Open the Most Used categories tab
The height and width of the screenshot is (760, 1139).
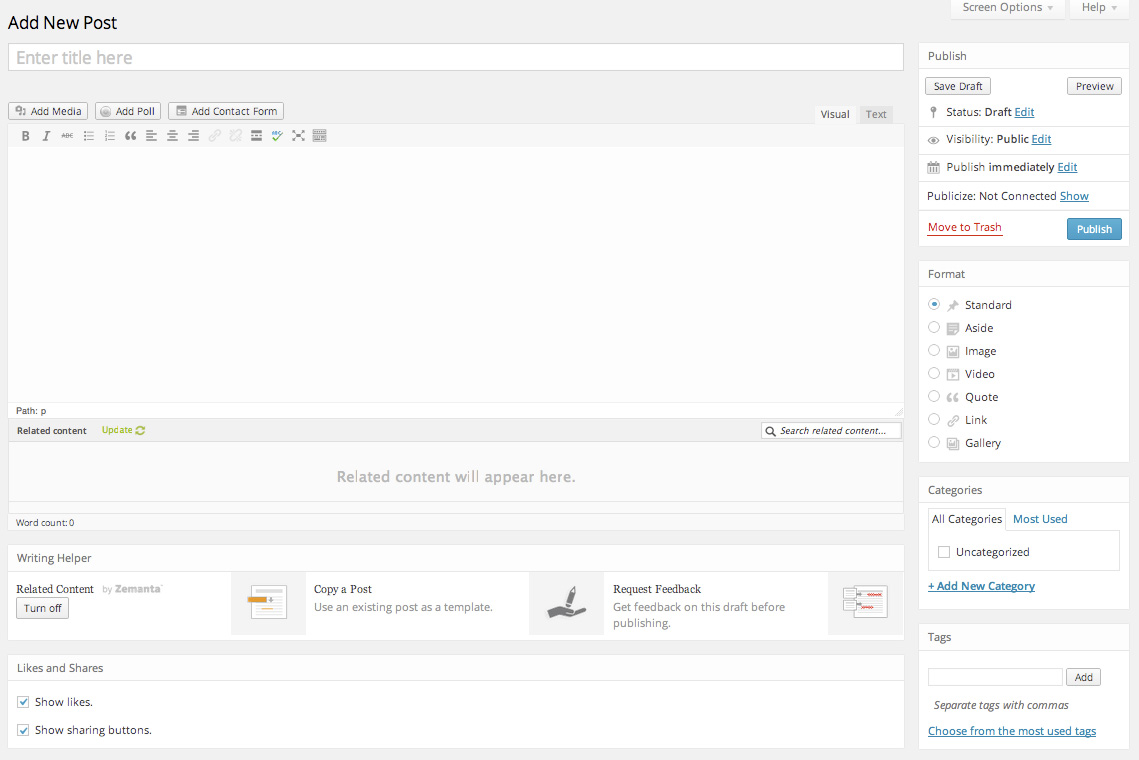1040,519
